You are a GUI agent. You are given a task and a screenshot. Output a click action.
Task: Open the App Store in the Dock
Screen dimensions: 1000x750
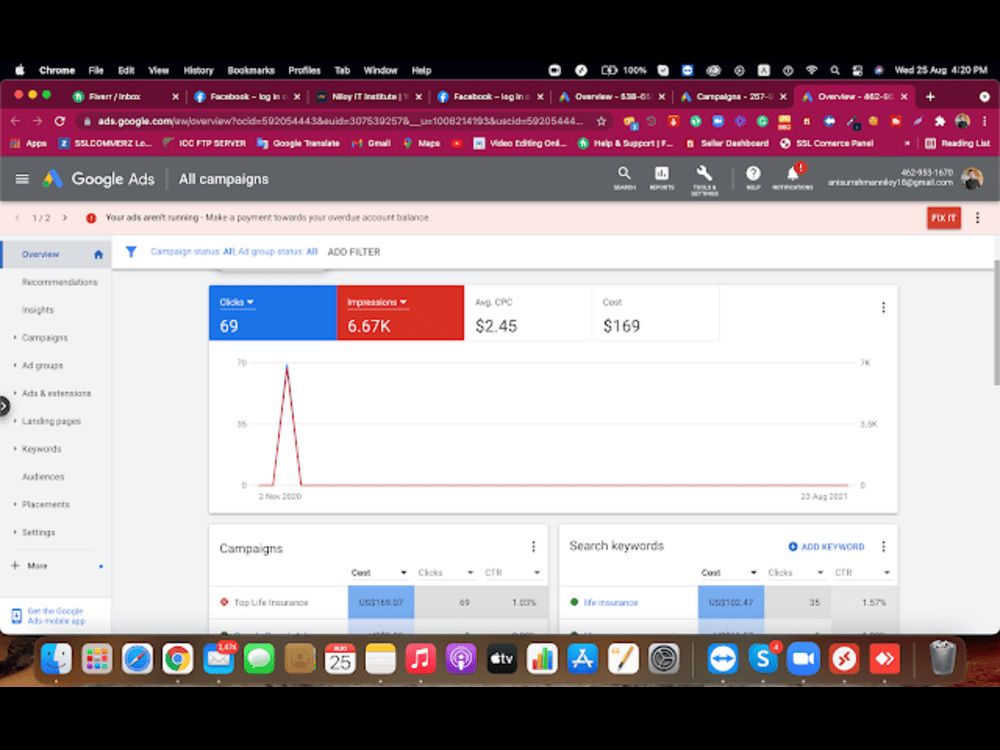coord(582,659)
